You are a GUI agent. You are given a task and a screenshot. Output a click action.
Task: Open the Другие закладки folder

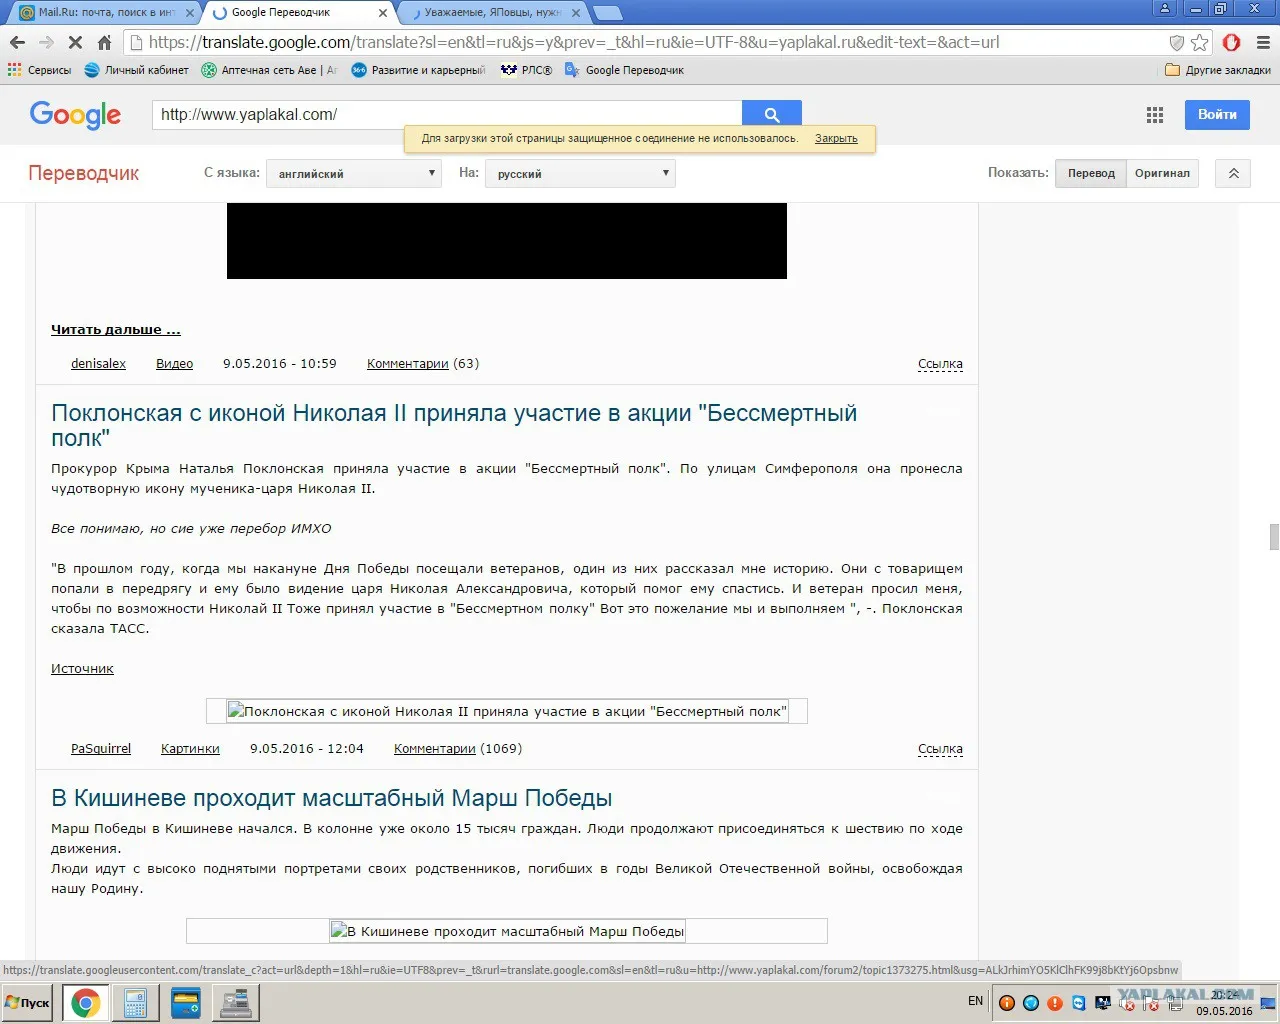(1218, 70)
